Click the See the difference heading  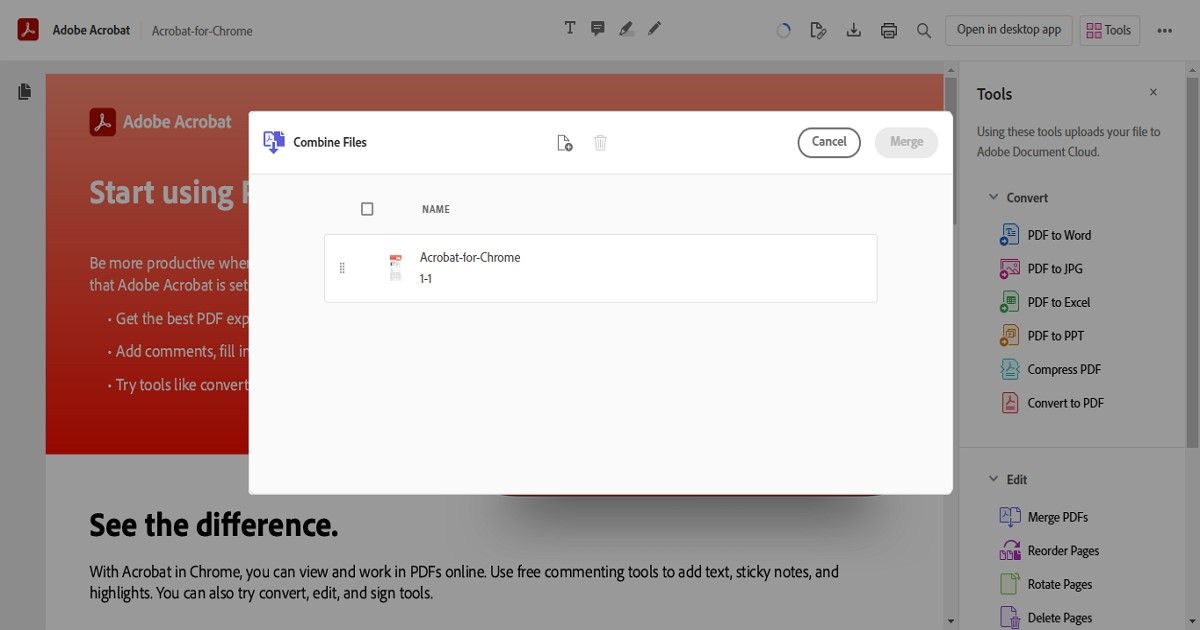[x=214, y=524]
